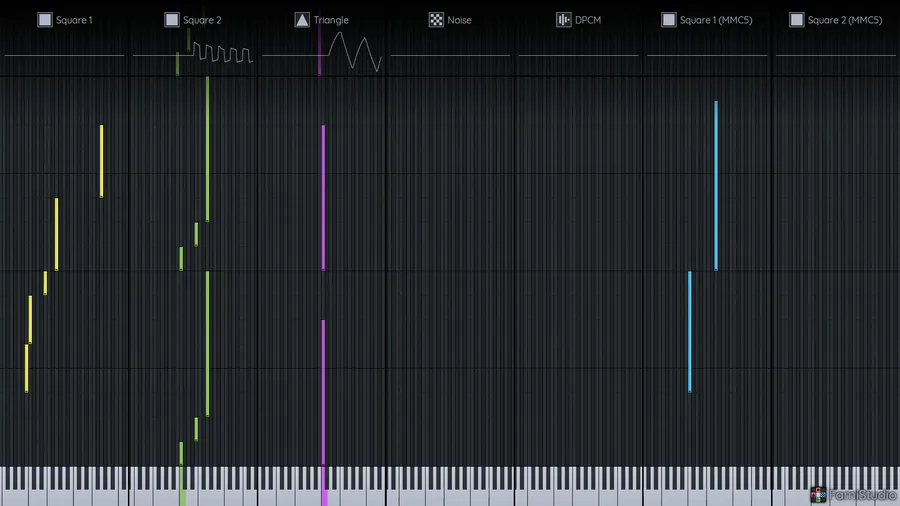This screenshot has height=506, width=900.
Task: Select the Square 1 (MMC5) label
Action: [716, 20]
